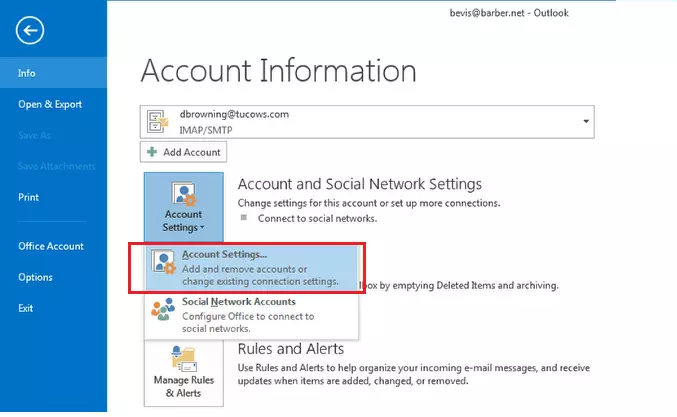Click the green plus icon on Add Account

click(152, 152)
